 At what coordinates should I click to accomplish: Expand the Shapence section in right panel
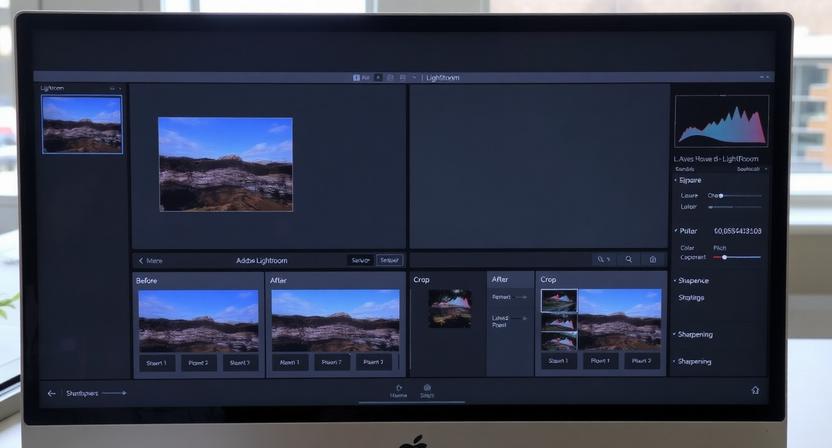pyautogui.click(x=675, y=281)
